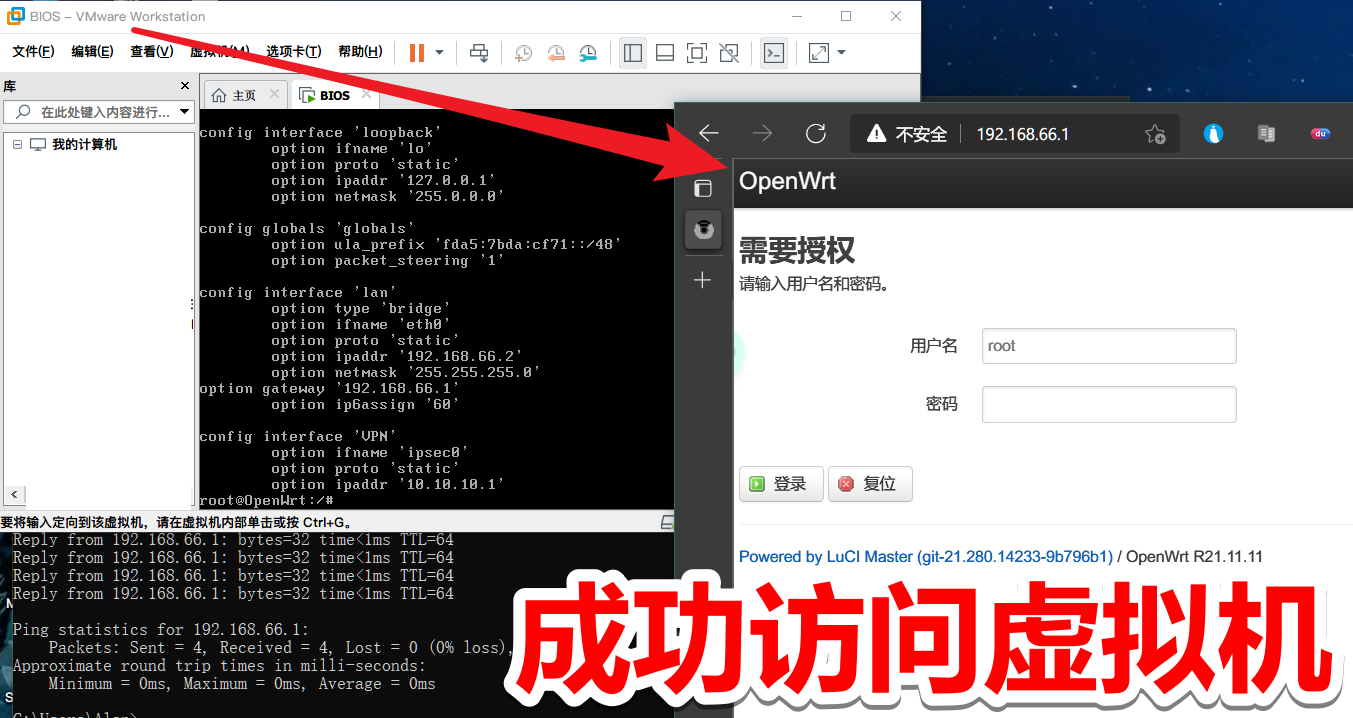1353x718 pixels.
Task: Toggle the library sidebar view in VMware toolbar
Action: [x=632, y=53]
